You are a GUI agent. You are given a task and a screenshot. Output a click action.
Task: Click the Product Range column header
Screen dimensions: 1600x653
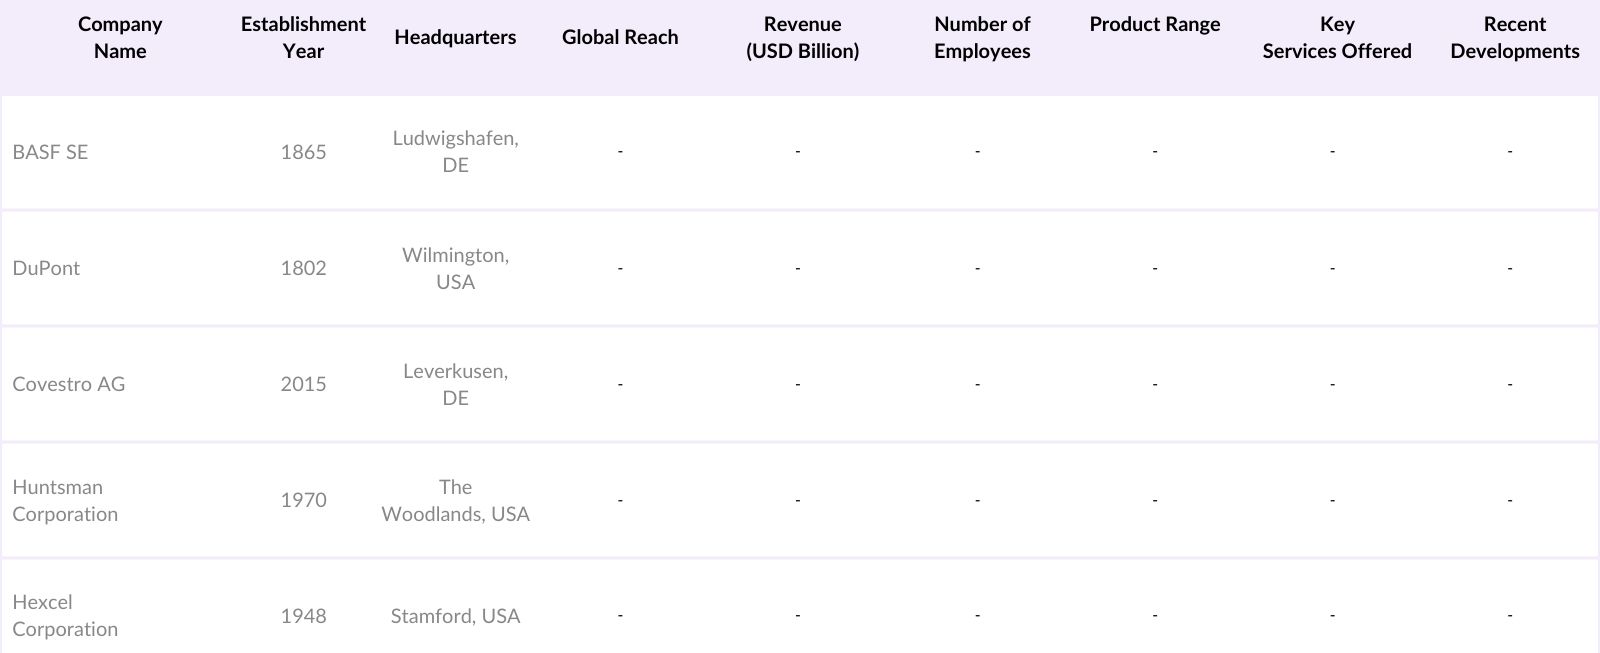tap(1155, 24)
